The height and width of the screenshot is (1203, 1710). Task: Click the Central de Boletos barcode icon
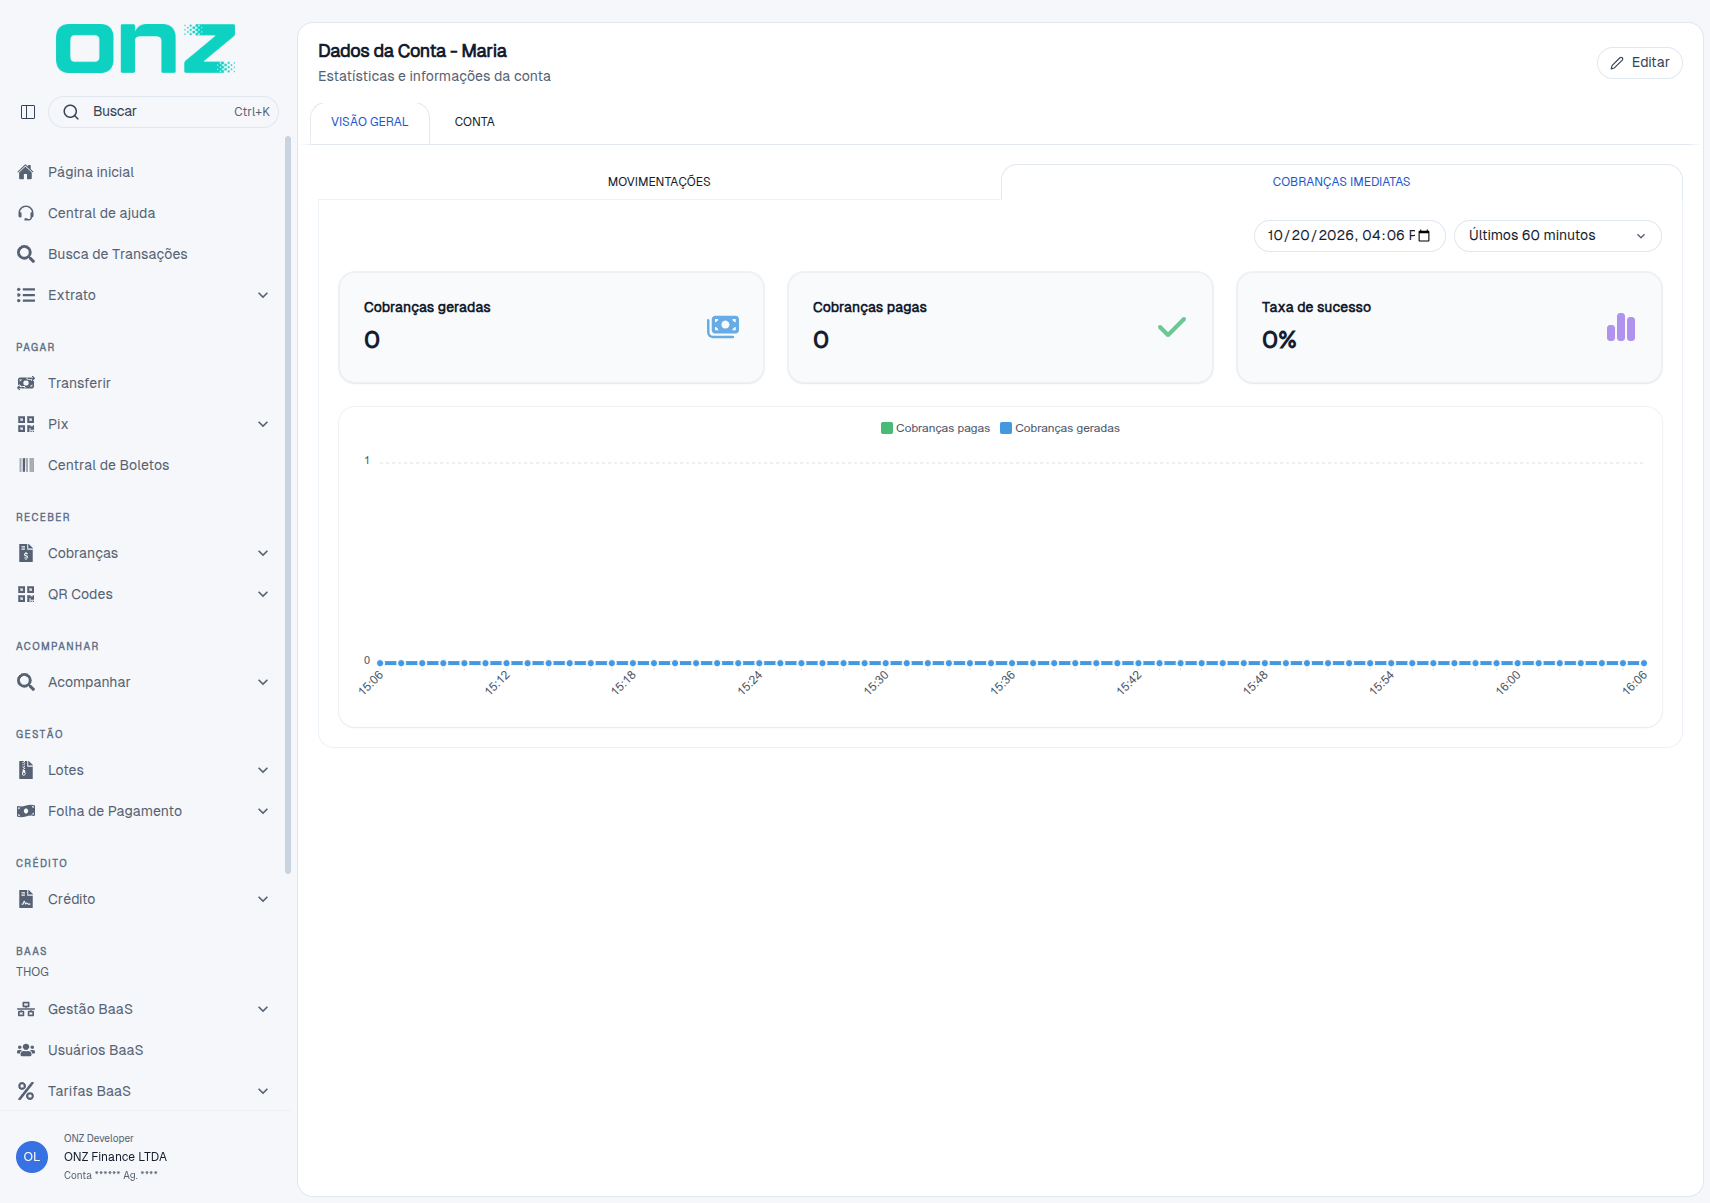26,465
